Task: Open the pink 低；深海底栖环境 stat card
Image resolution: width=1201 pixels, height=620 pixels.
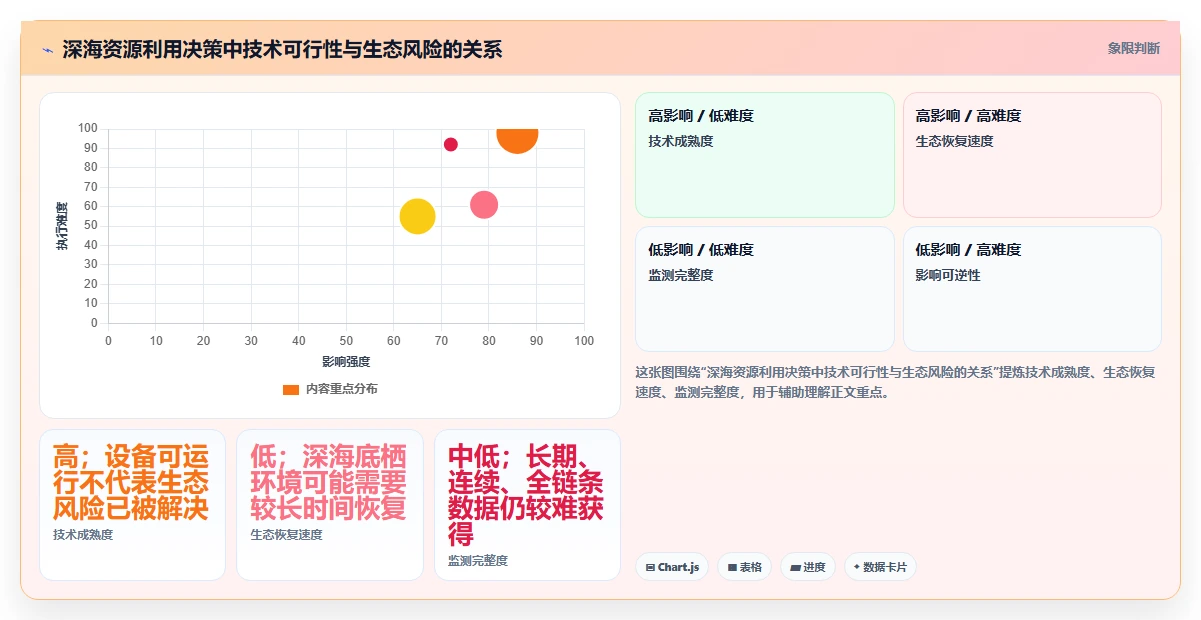Action: [330, 505]
